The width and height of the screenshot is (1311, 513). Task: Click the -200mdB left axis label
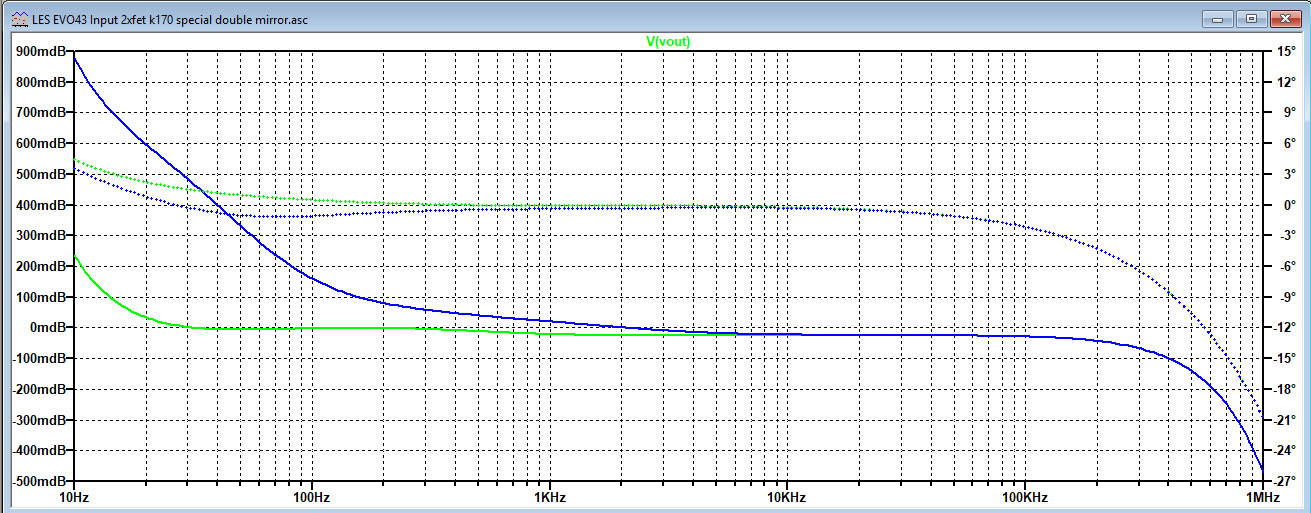(x=41, y=389)
